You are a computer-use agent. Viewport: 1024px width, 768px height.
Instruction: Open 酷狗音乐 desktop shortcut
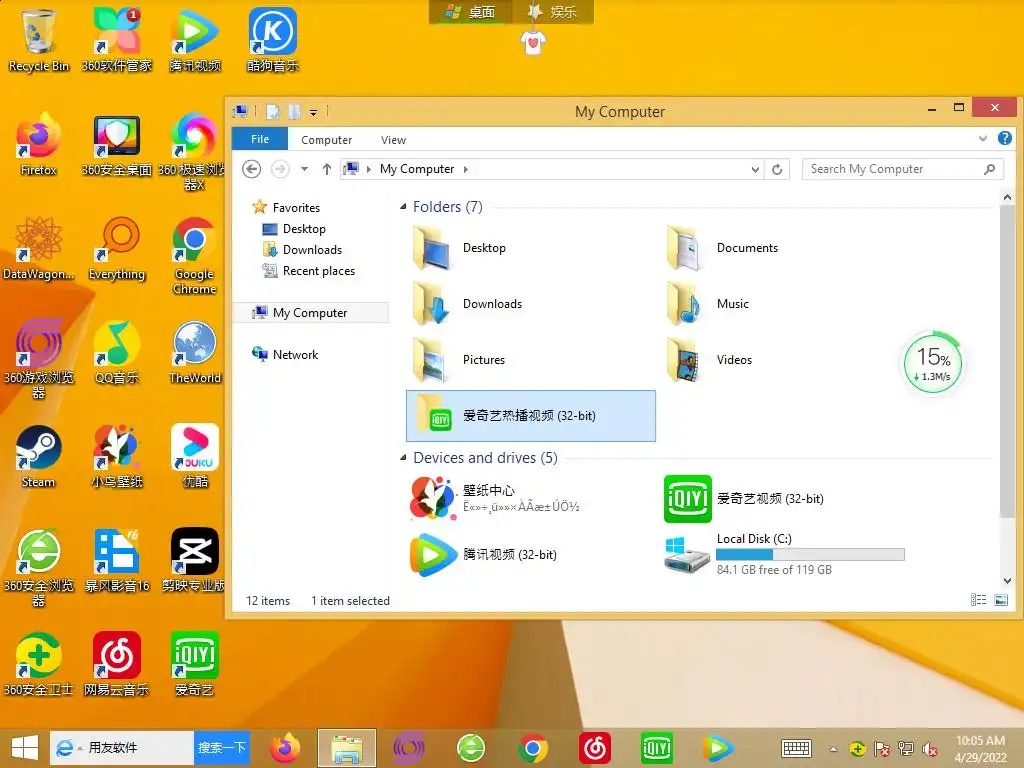point(272,40)
